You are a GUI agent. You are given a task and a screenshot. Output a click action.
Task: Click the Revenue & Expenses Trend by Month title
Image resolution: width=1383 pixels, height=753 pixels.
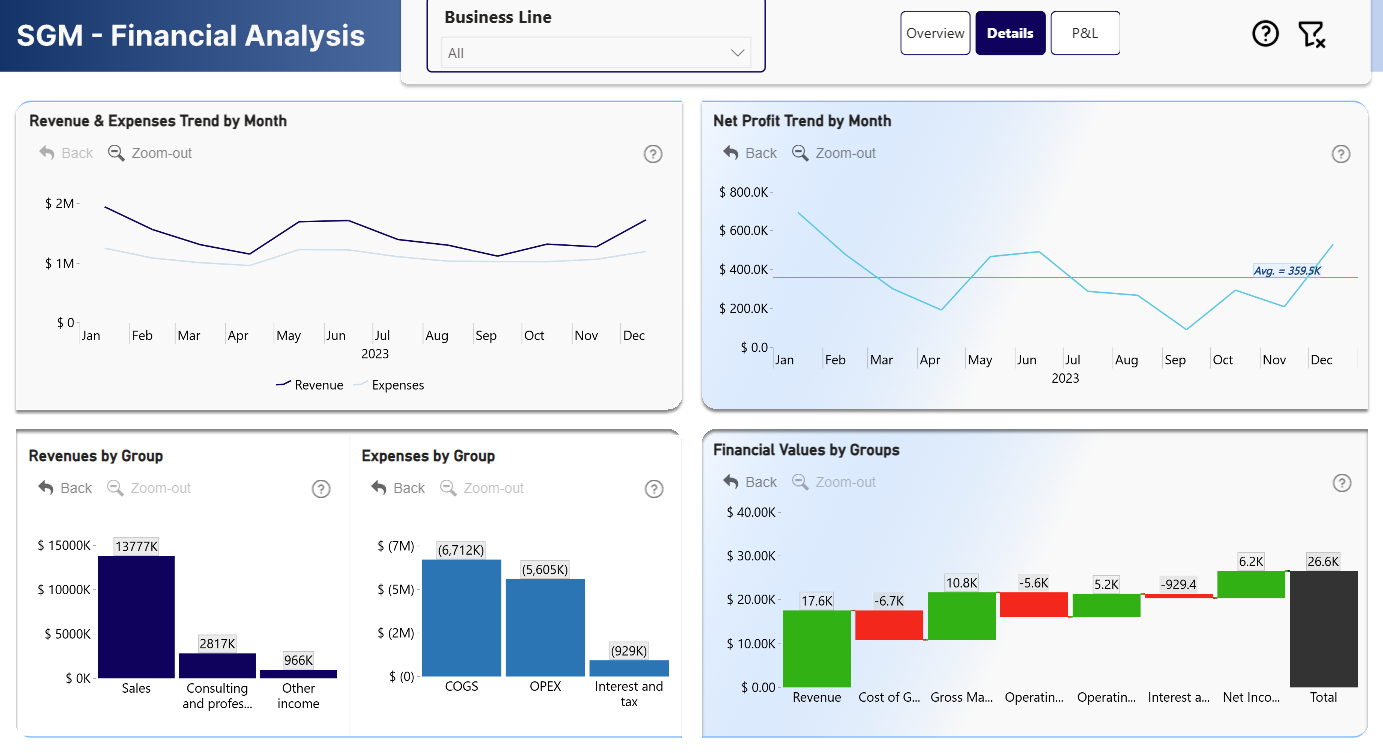[158, 121]
